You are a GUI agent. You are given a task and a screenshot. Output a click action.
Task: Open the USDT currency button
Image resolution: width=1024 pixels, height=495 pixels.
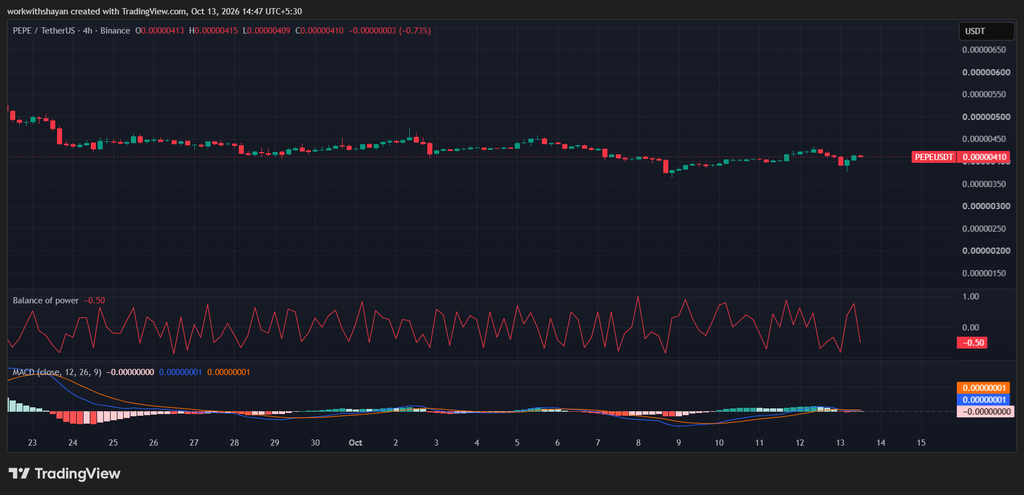coord(985,31)
